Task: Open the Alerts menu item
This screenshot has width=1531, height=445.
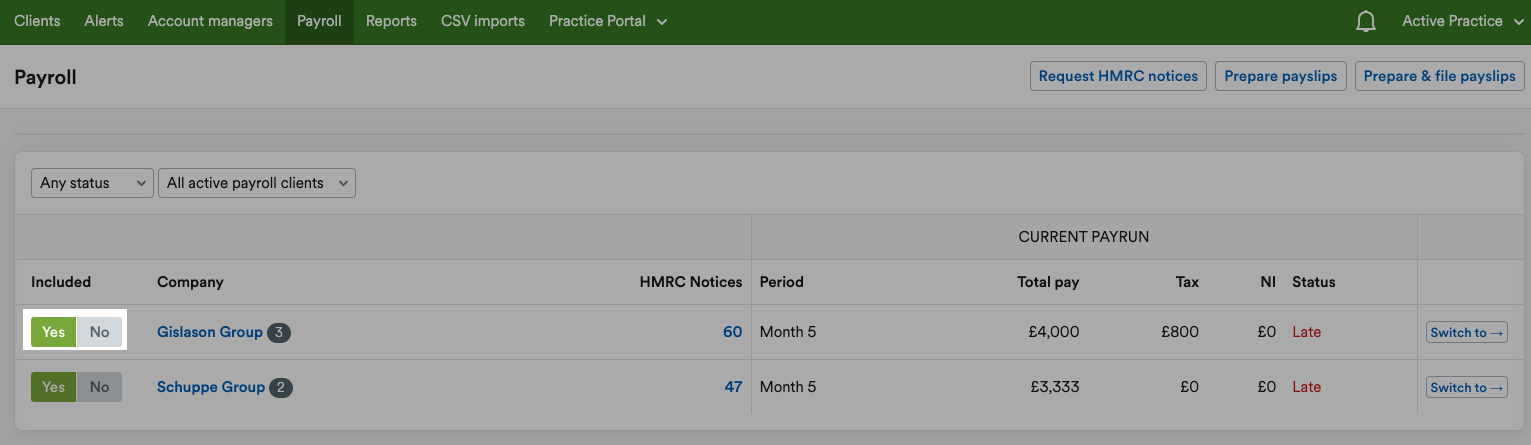Action: tap(104, 21)
